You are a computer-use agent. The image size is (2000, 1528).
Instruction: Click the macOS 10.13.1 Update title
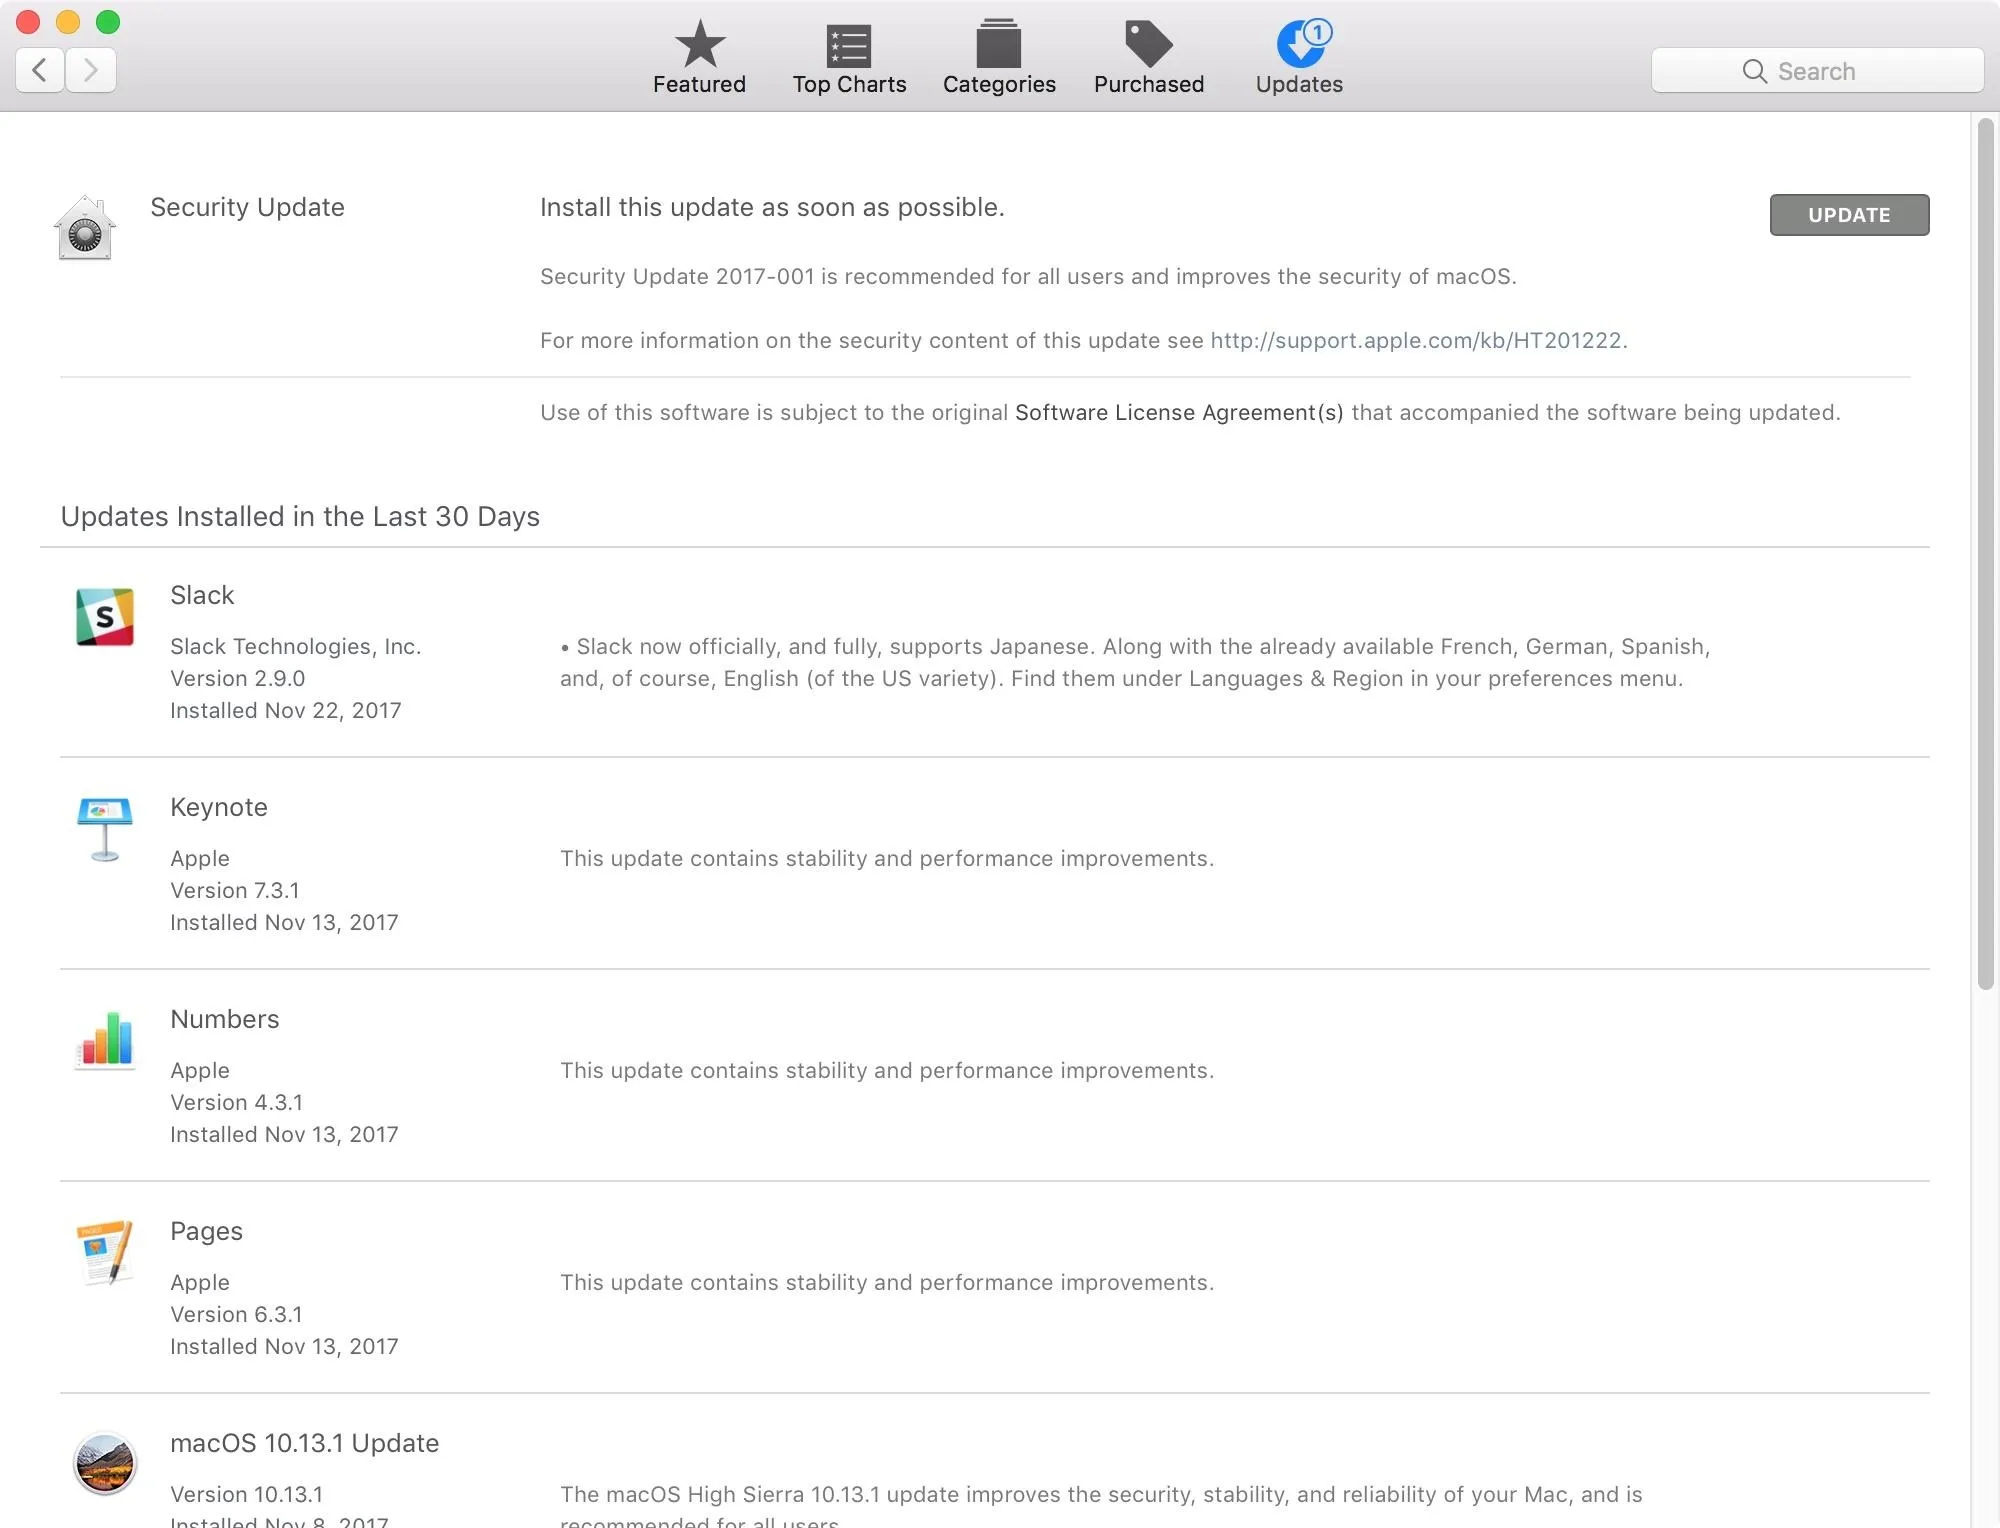coord(305,1443)
